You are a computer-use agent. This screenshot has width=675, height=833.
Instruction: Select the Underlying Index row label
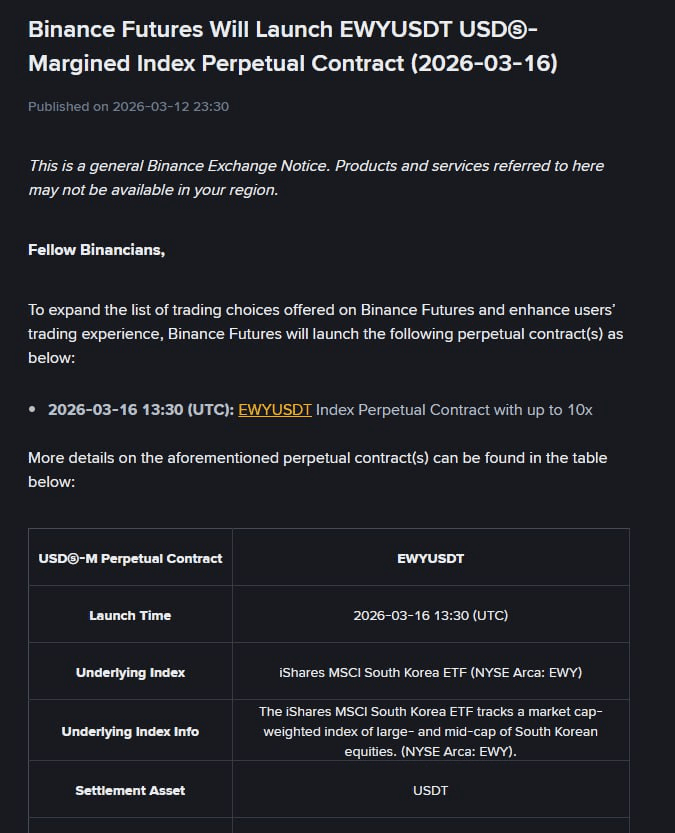point(130,672)
